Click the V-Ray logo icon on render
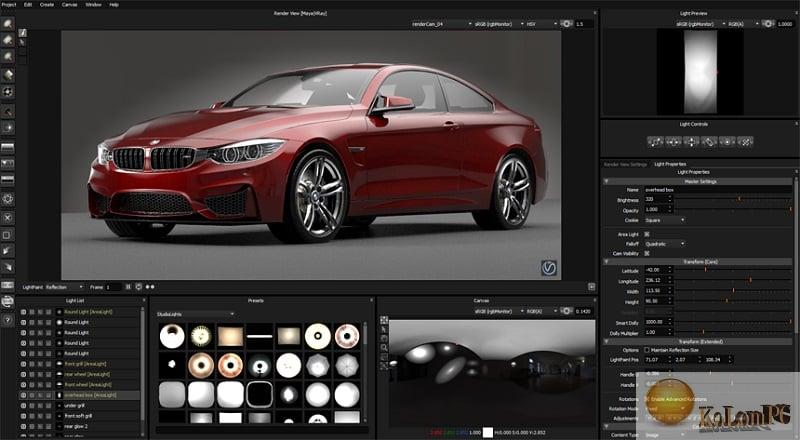Viewport: 800px width, 440px height. (x=549, y=268)
